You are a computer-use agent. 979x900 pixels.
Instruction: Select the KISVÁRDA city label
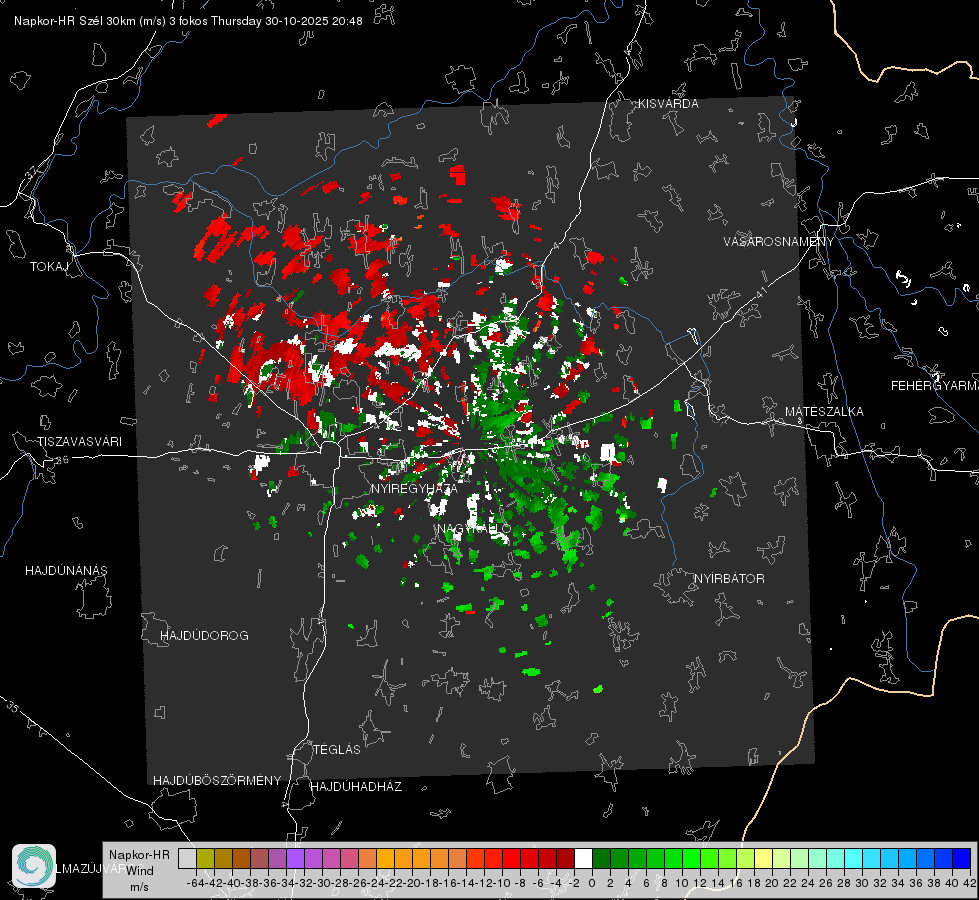point(668,104)
